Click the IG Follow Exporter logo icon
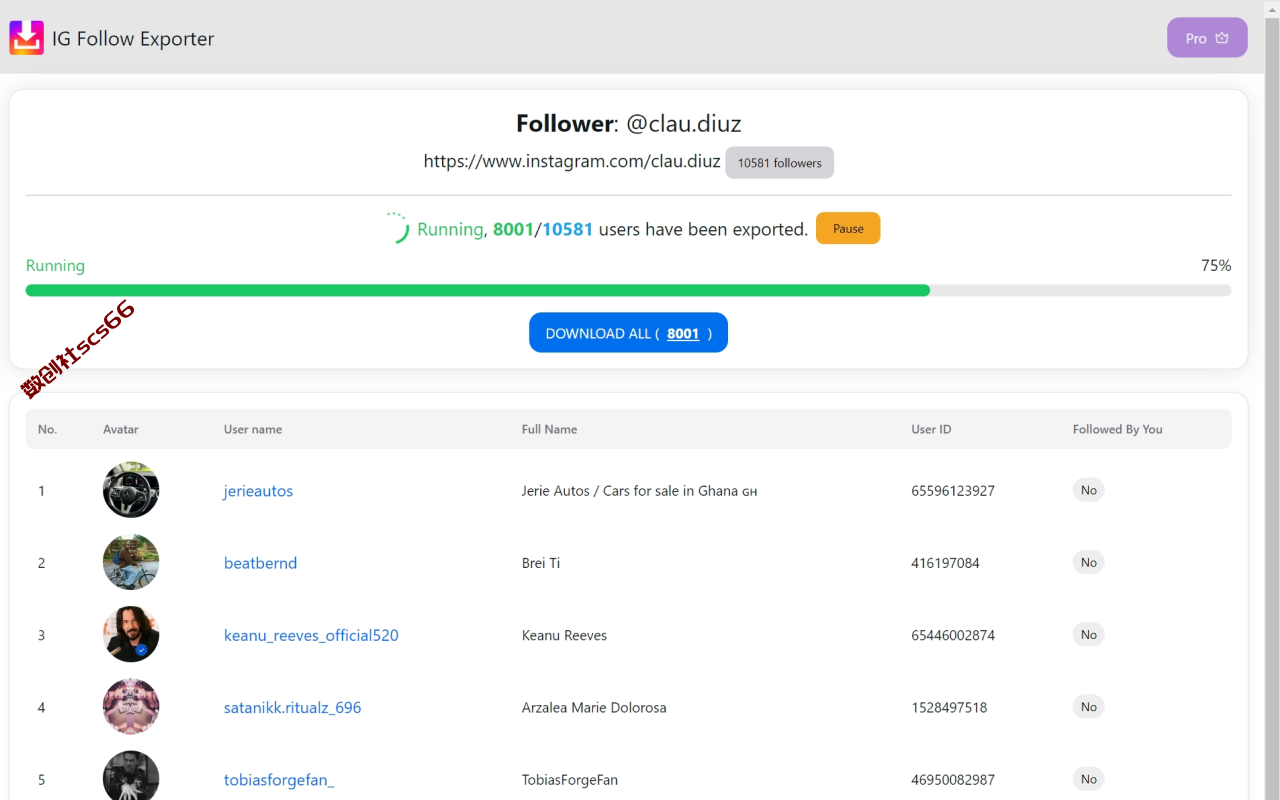This screenshot has width=1280, height=800. [x=27, y=38]
